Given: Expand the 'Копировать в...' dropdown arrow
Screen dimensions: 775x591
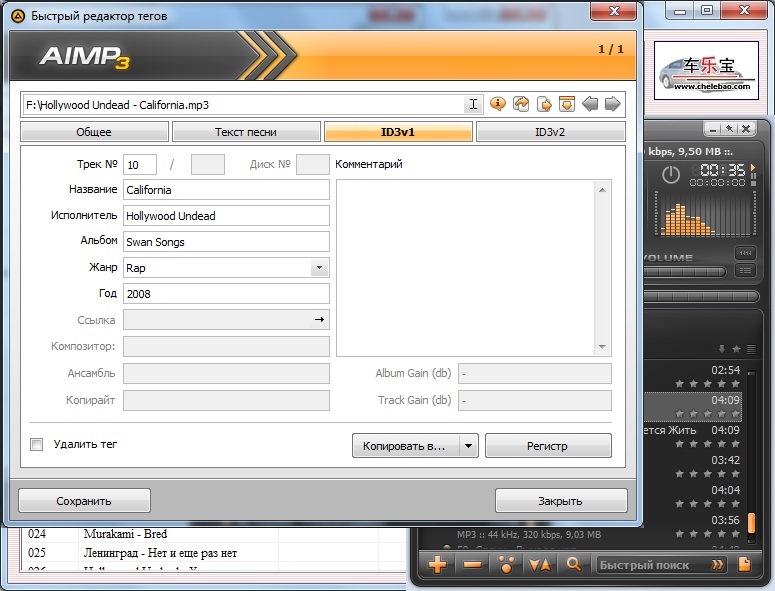Looking at the screenshot, I should pyautogui.click(x=468, y=446).
